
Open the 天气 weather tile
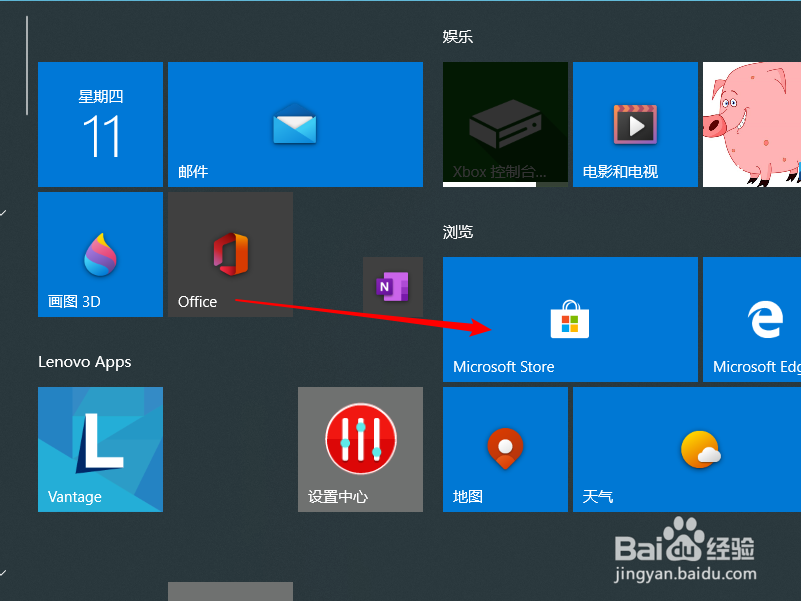687,449
